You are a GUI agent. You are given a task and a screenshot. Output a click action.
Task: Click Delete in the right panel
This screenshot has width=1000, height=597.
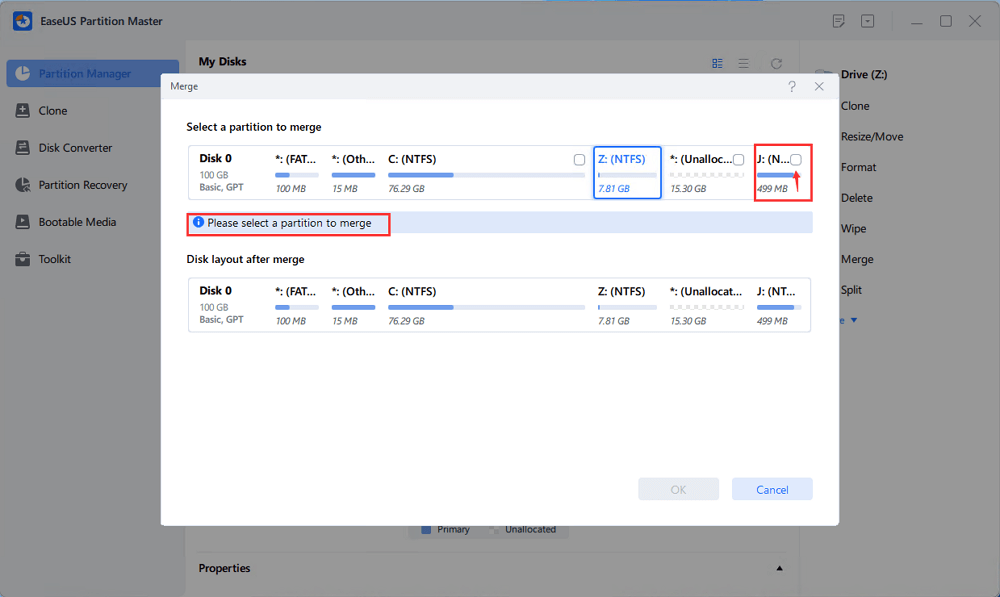tap(857, 198)
